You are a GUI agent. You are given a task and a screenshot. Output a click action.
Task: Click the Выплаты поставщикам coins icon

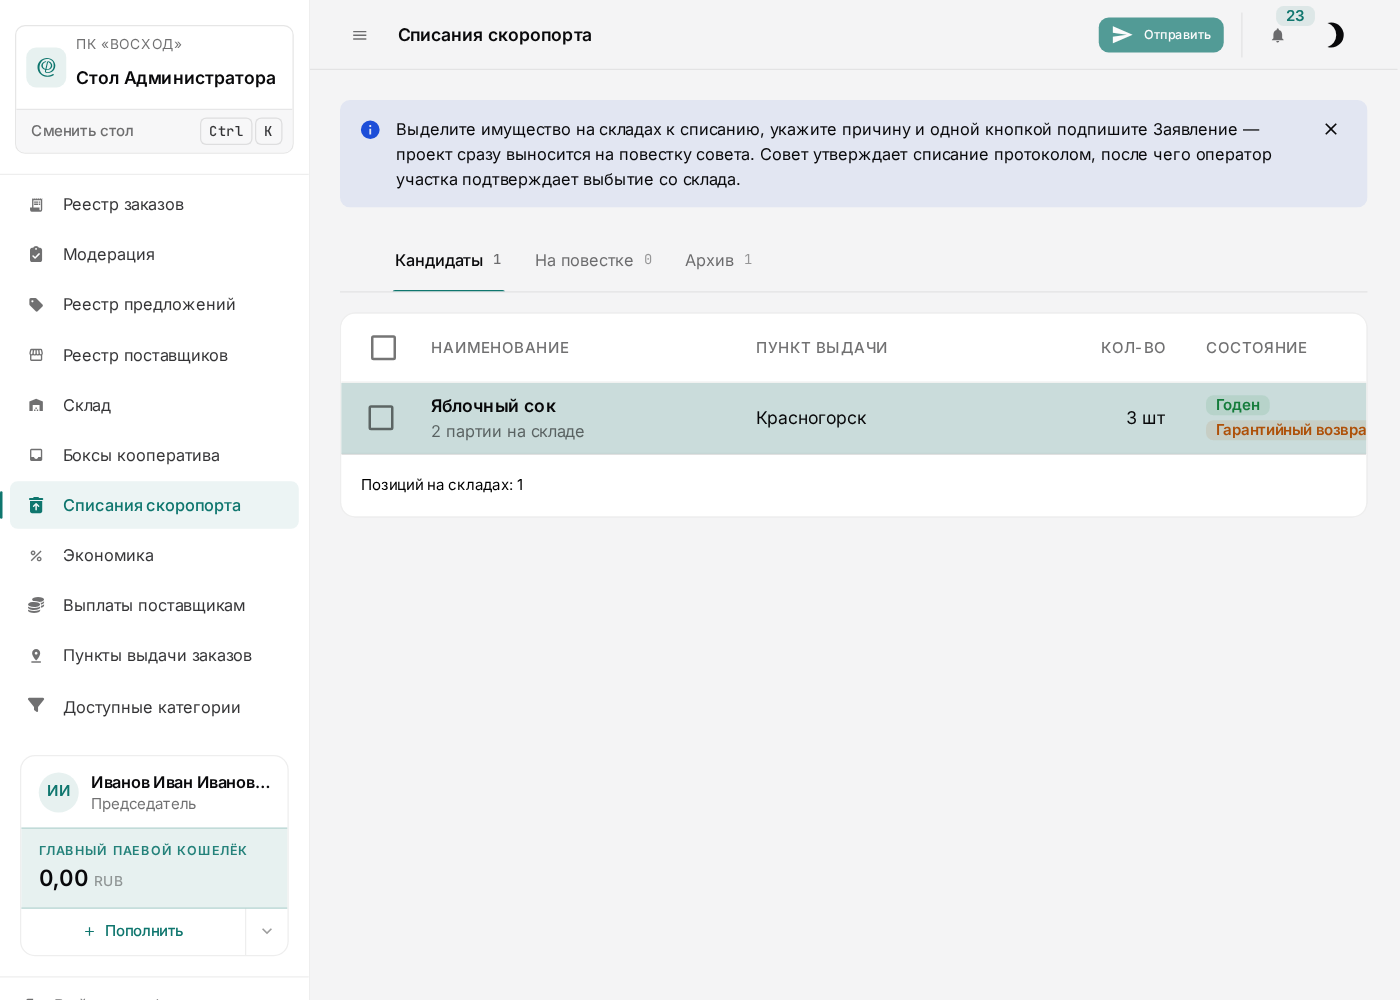point(36,605)
